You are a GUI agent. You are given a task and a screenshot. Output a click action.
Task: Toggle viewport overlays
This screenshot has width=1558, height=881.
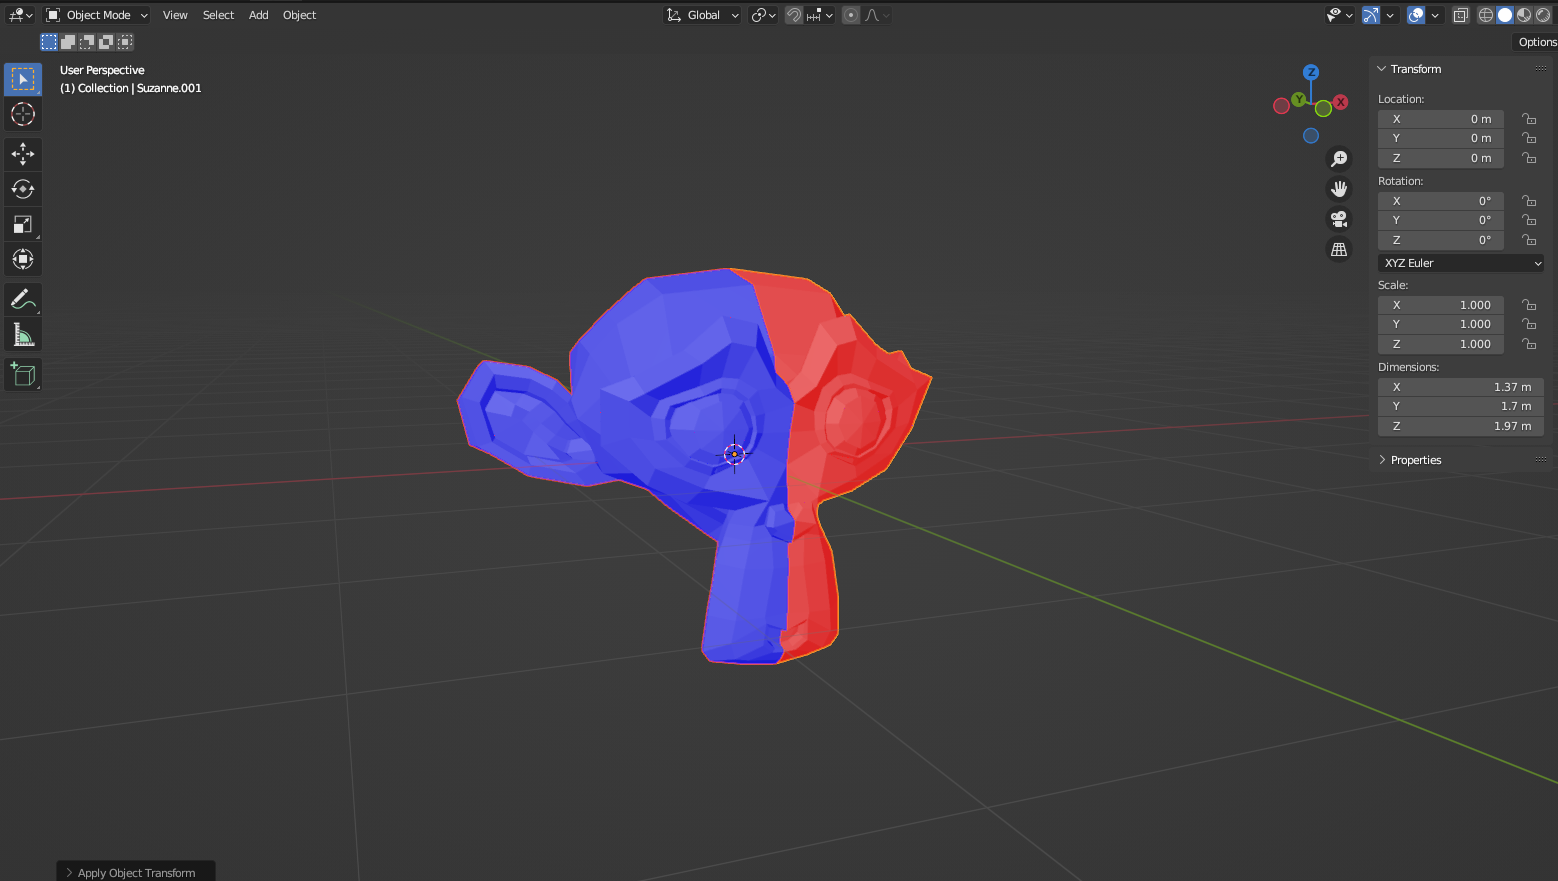pyautogui.click(x=1416, y=15)
